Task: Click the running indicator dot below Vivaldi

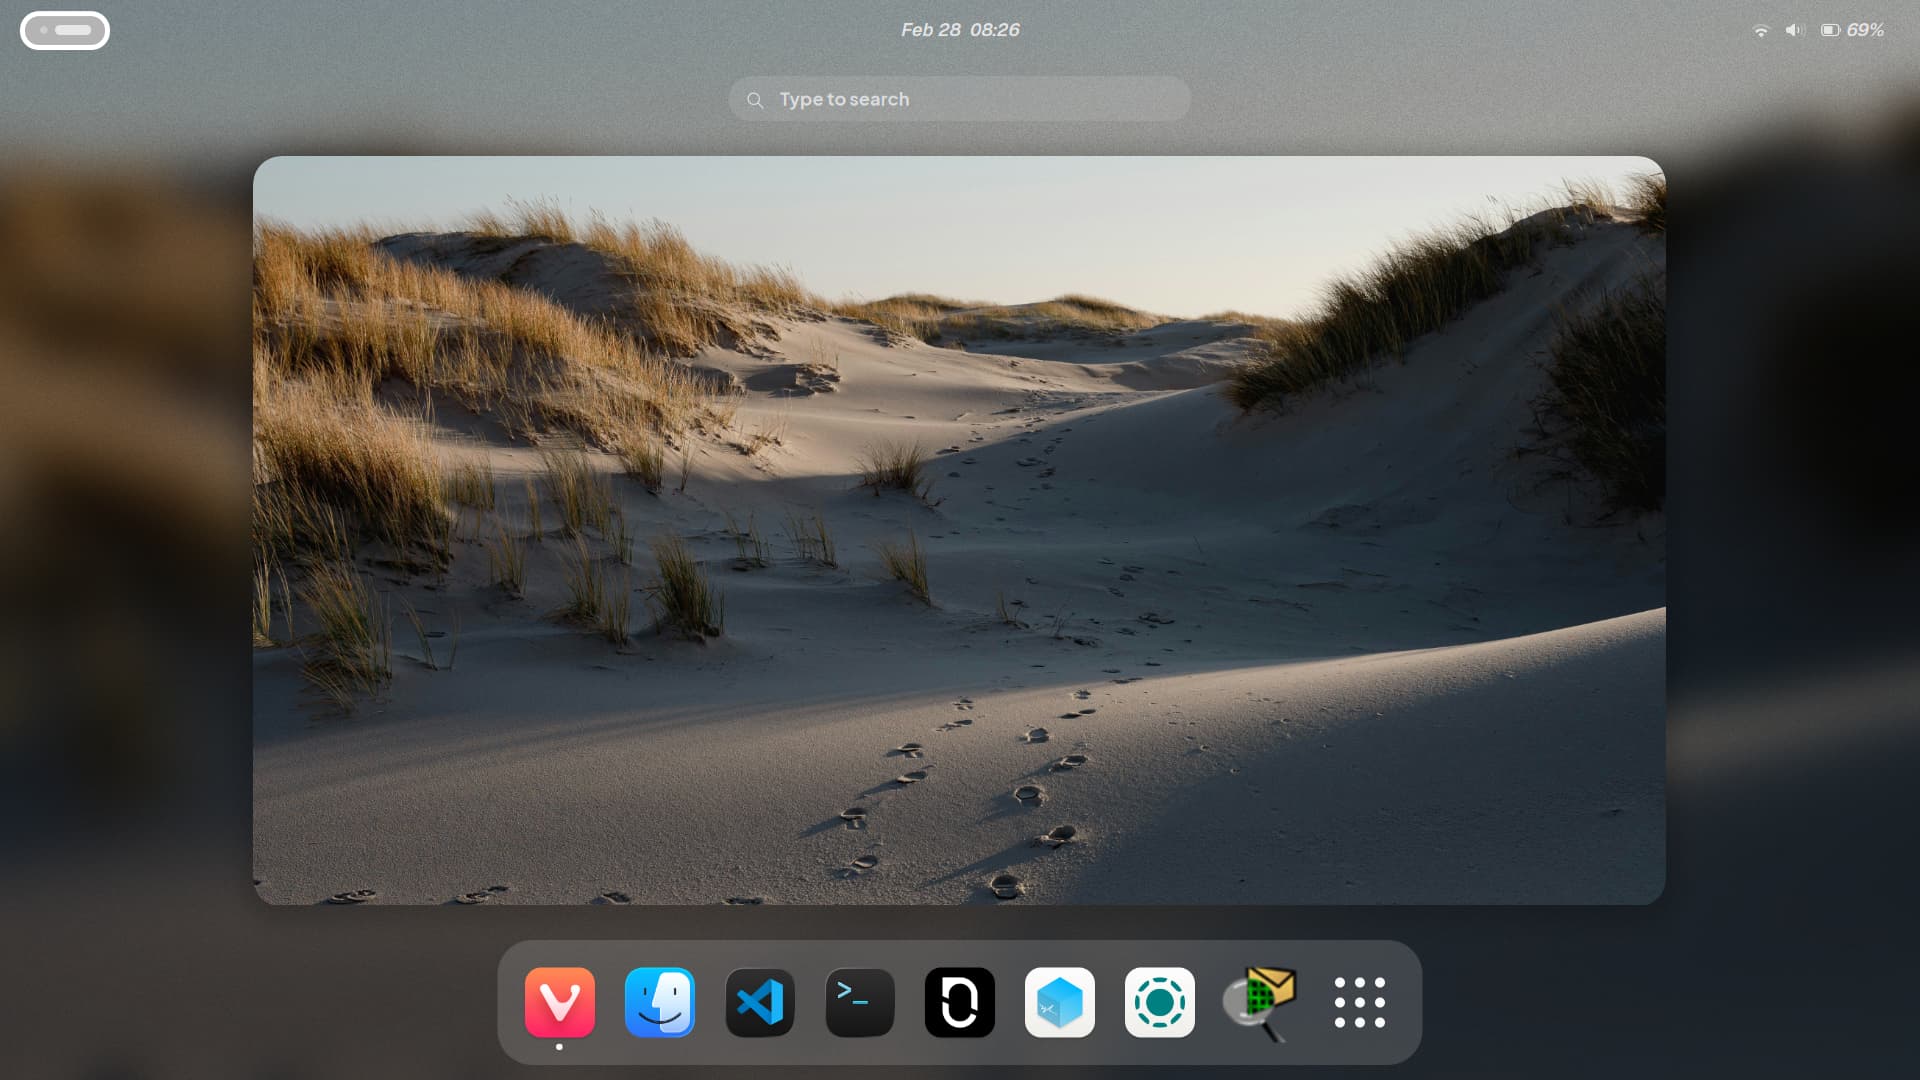Action: (559, 1047)
